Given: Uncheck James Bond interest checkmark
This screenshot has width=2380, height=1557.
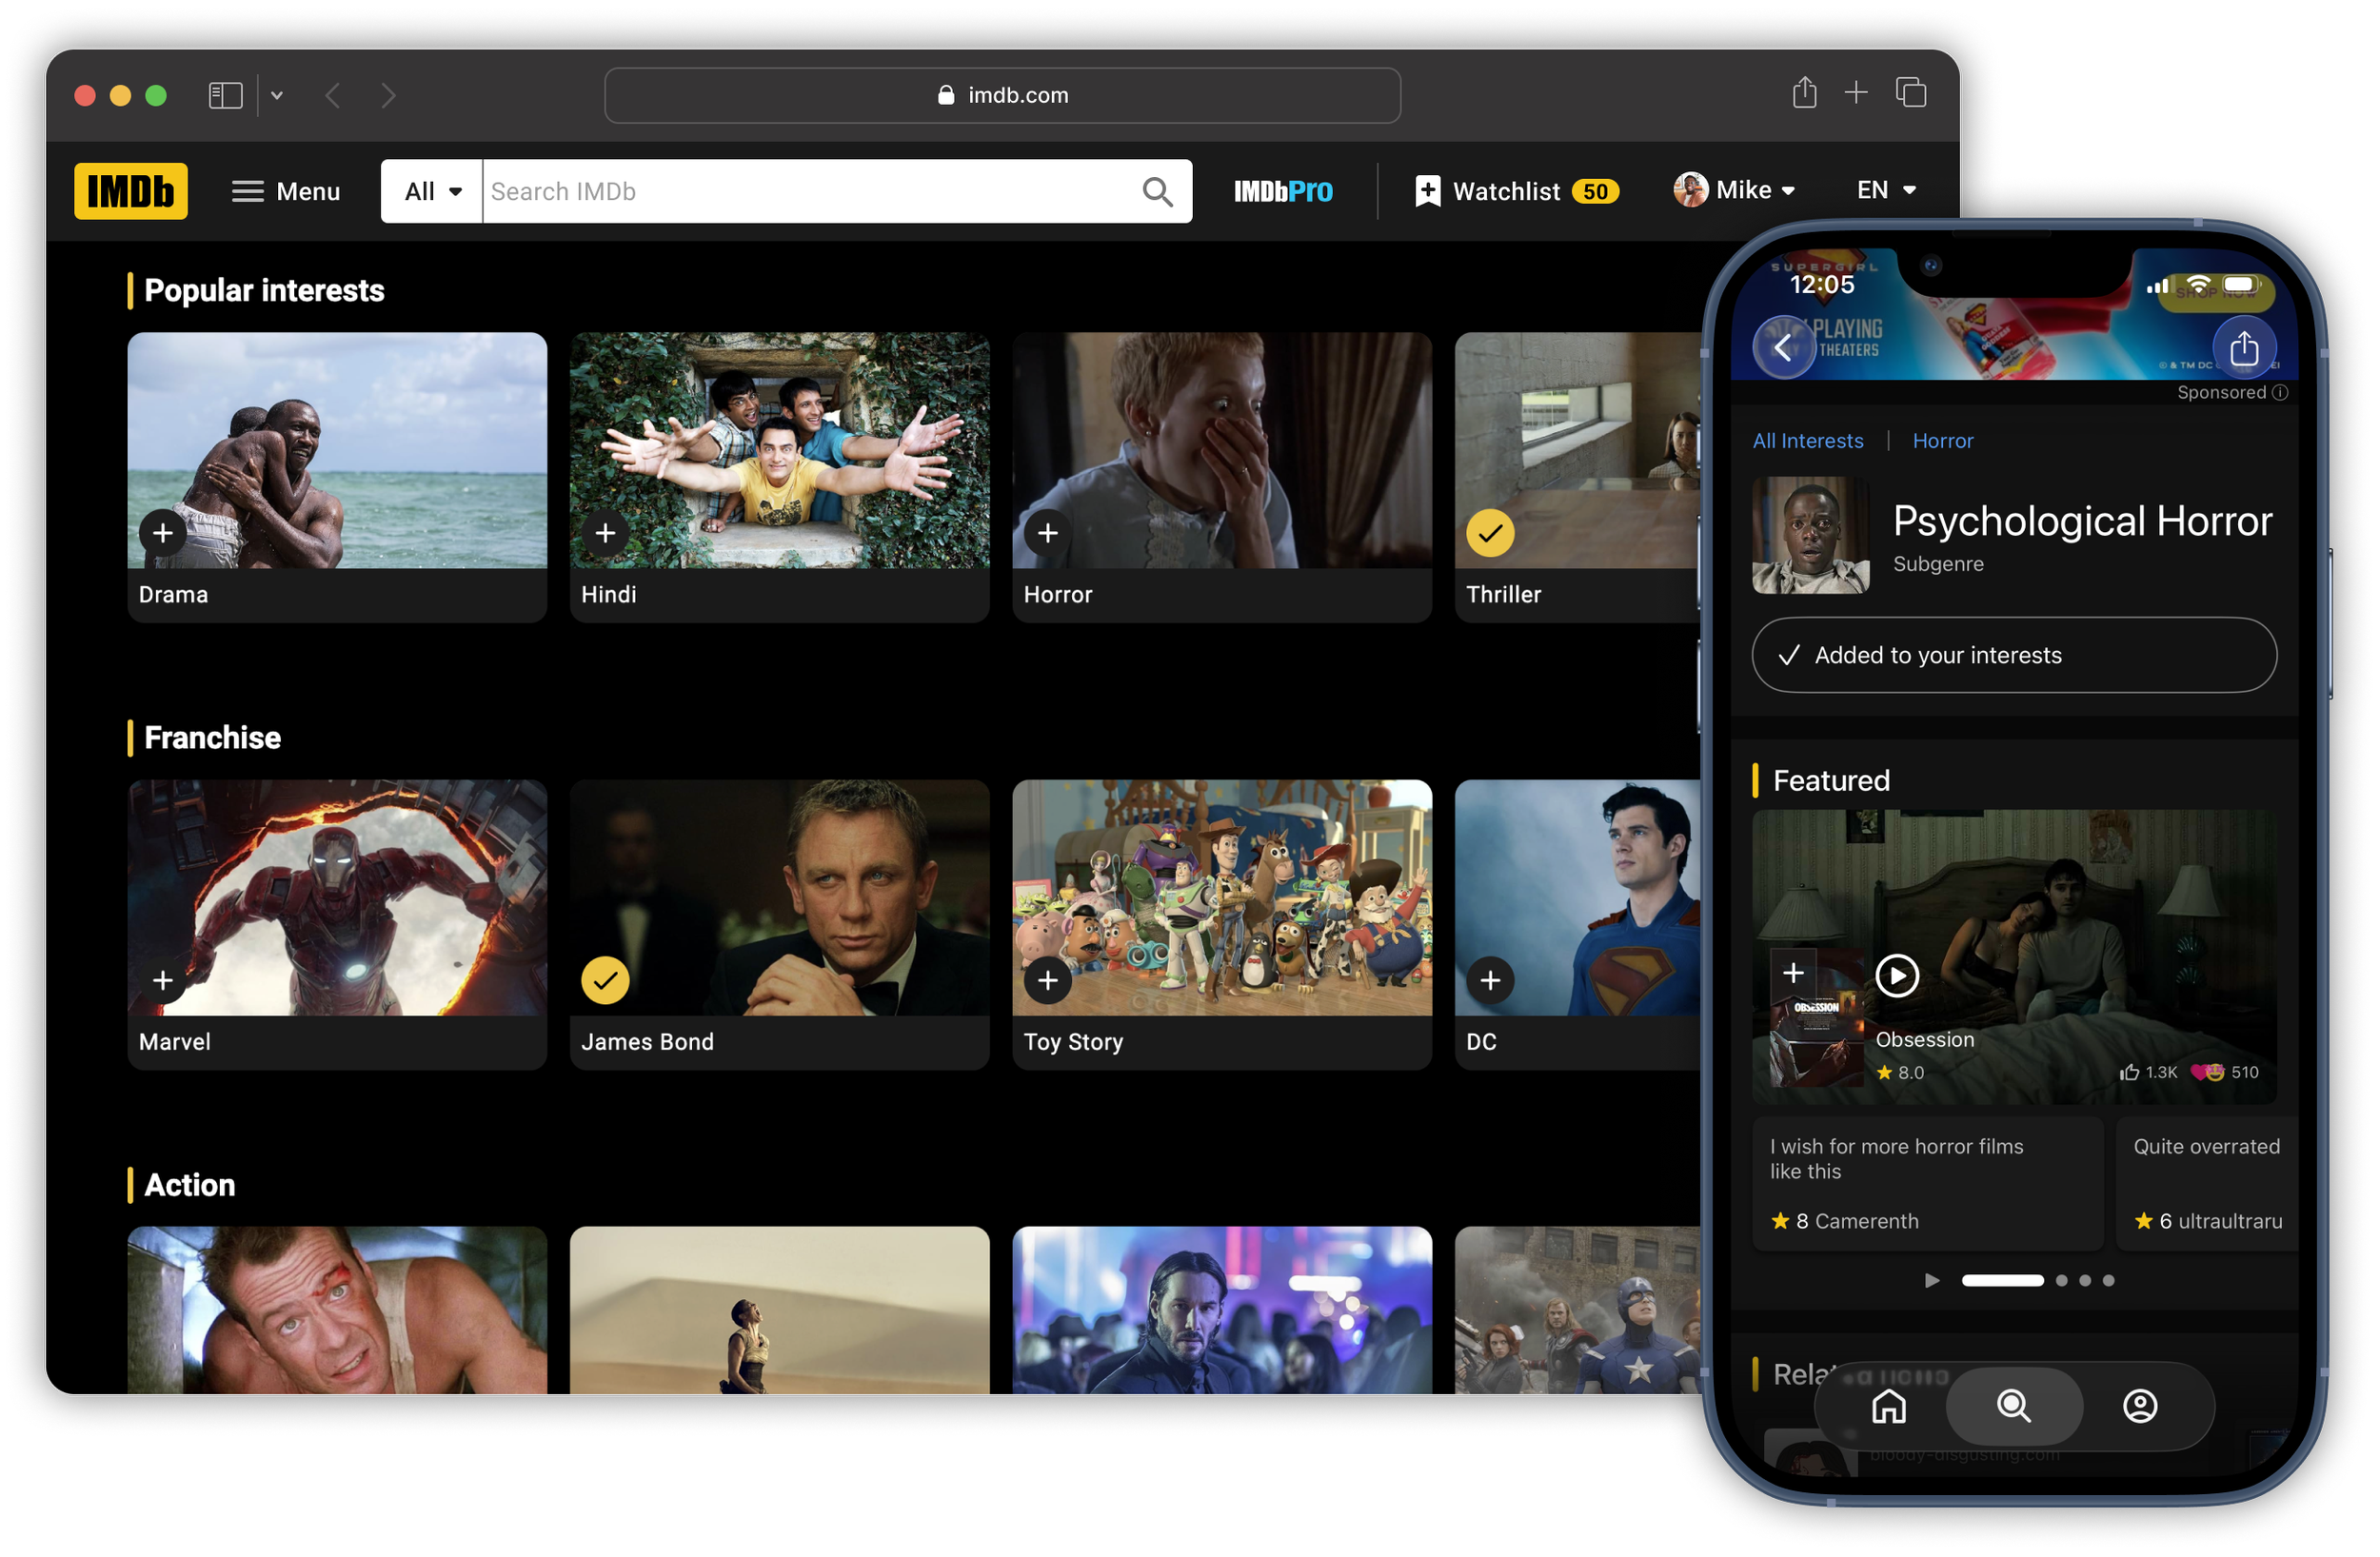Looking at the screenshot, I should (605, 980).
